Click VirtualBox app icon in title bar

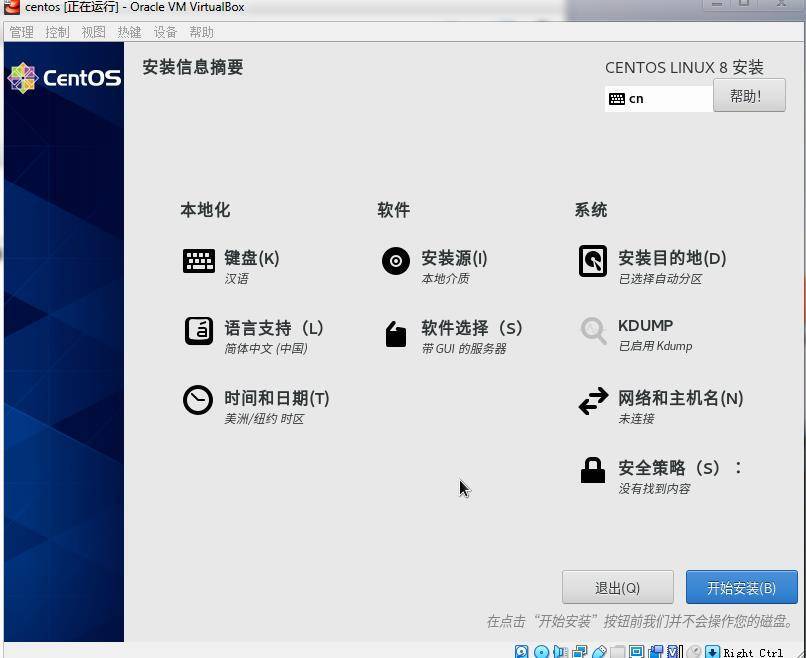click(11, 7)
